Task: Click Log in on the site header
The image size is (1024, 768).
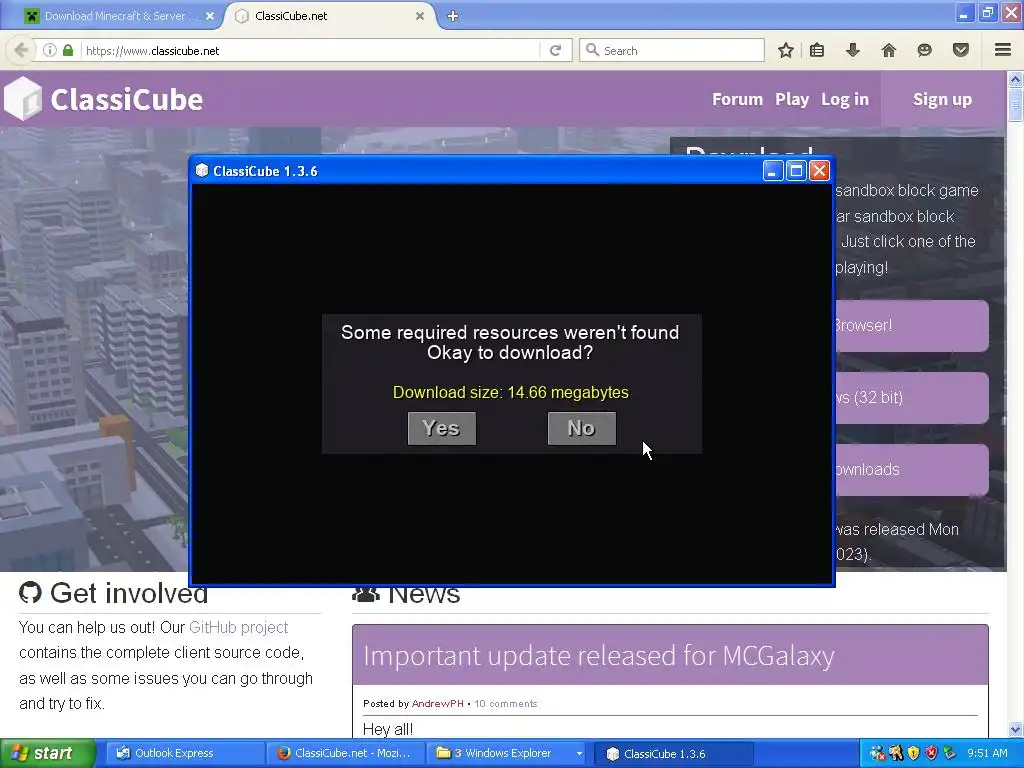Action: [845, 99]
